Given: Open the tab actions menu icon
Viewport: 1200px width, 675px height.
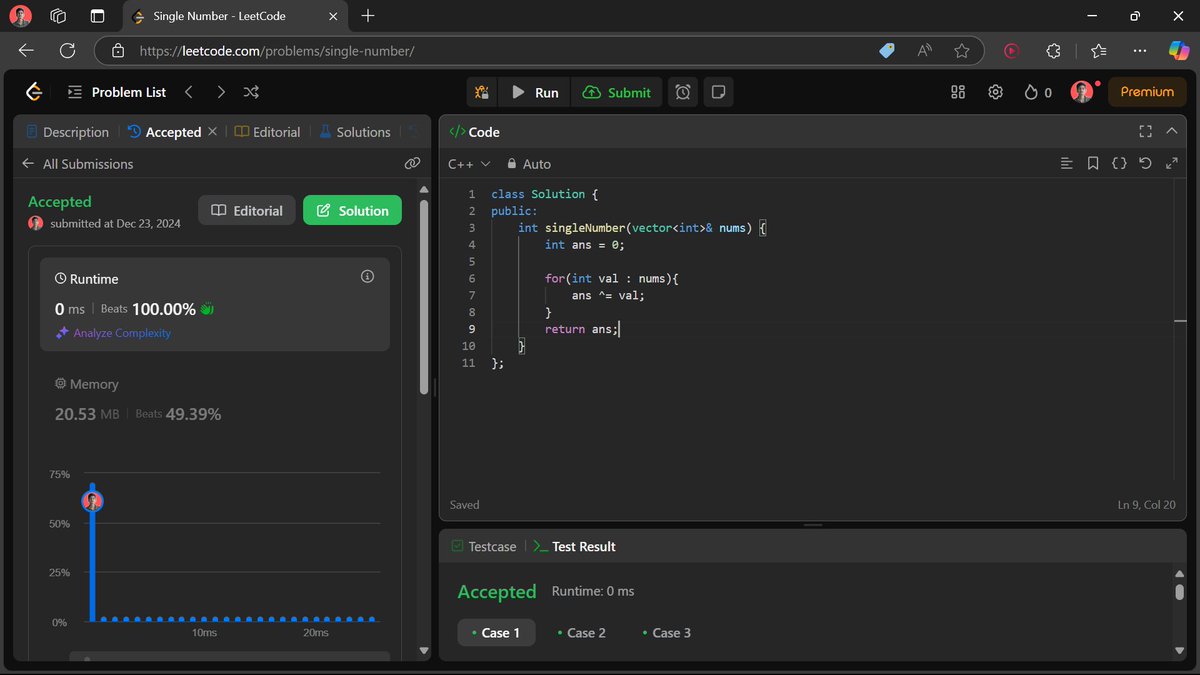Looking at the screenshot, I should click(x=97, y=16).
